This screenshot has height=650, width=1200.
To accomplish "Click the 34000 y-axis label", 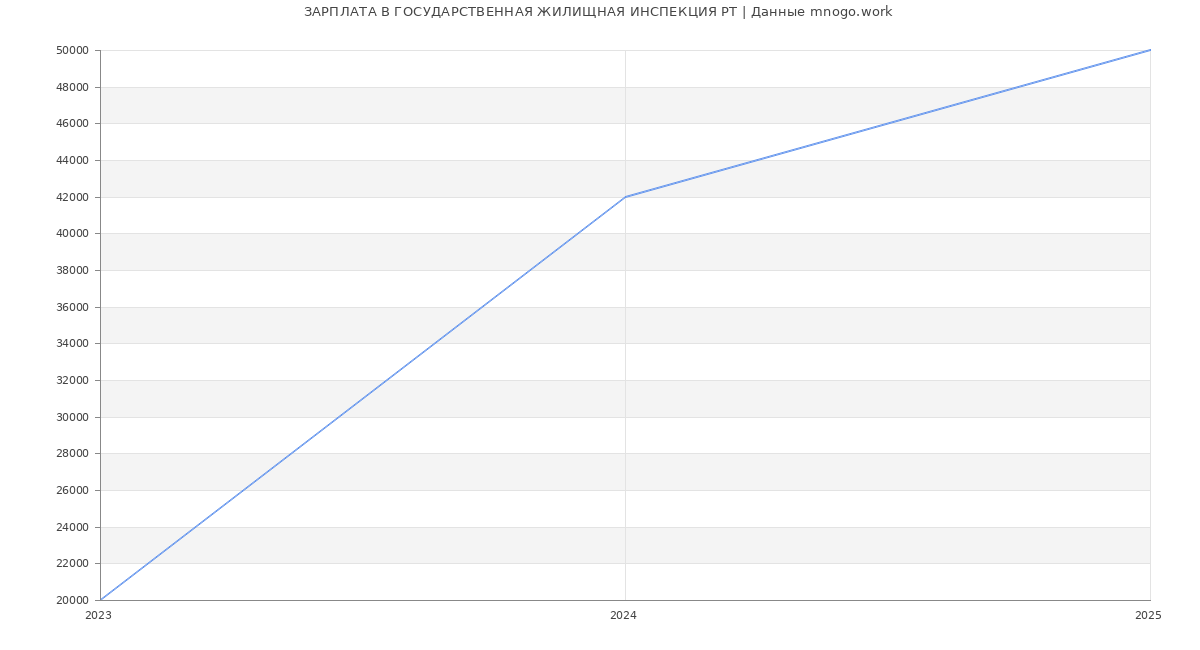I will click(72, 343).
